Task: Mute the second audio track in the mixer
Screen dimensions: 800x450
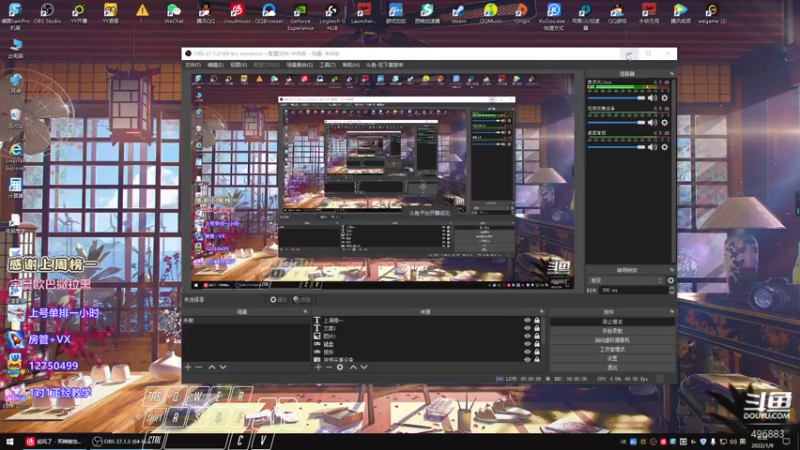Action: click(x=652, y=122)
